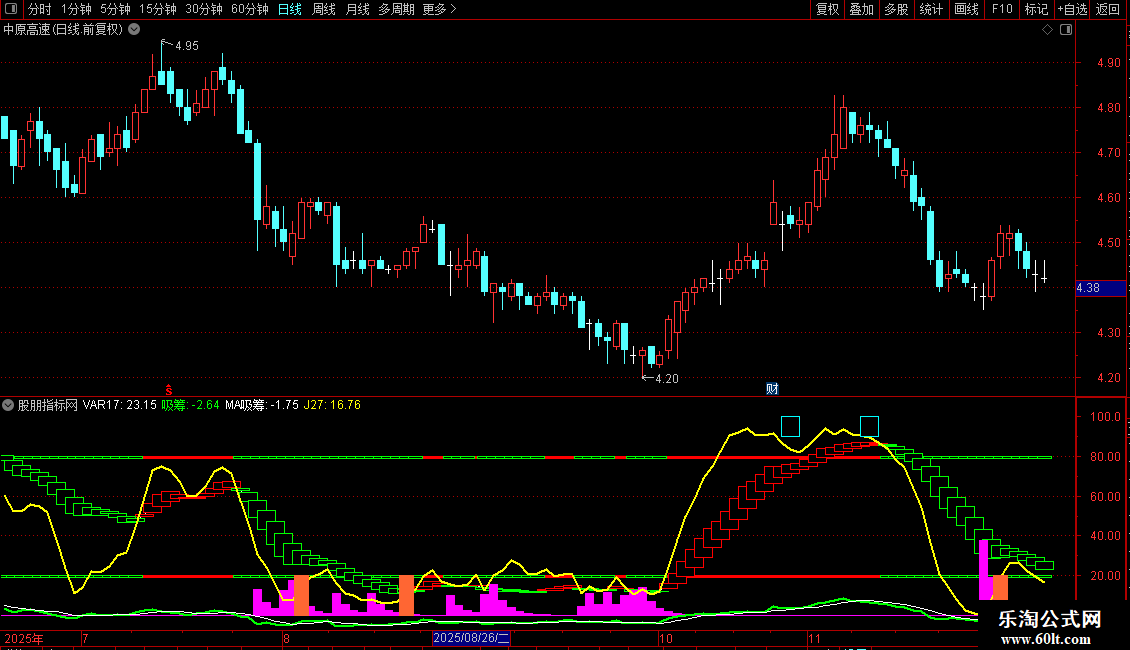Image resolution: width=1130 pixels, height=650 pixels.
Task: Click the 2025年 label on time axis
Action: (24, 638)
